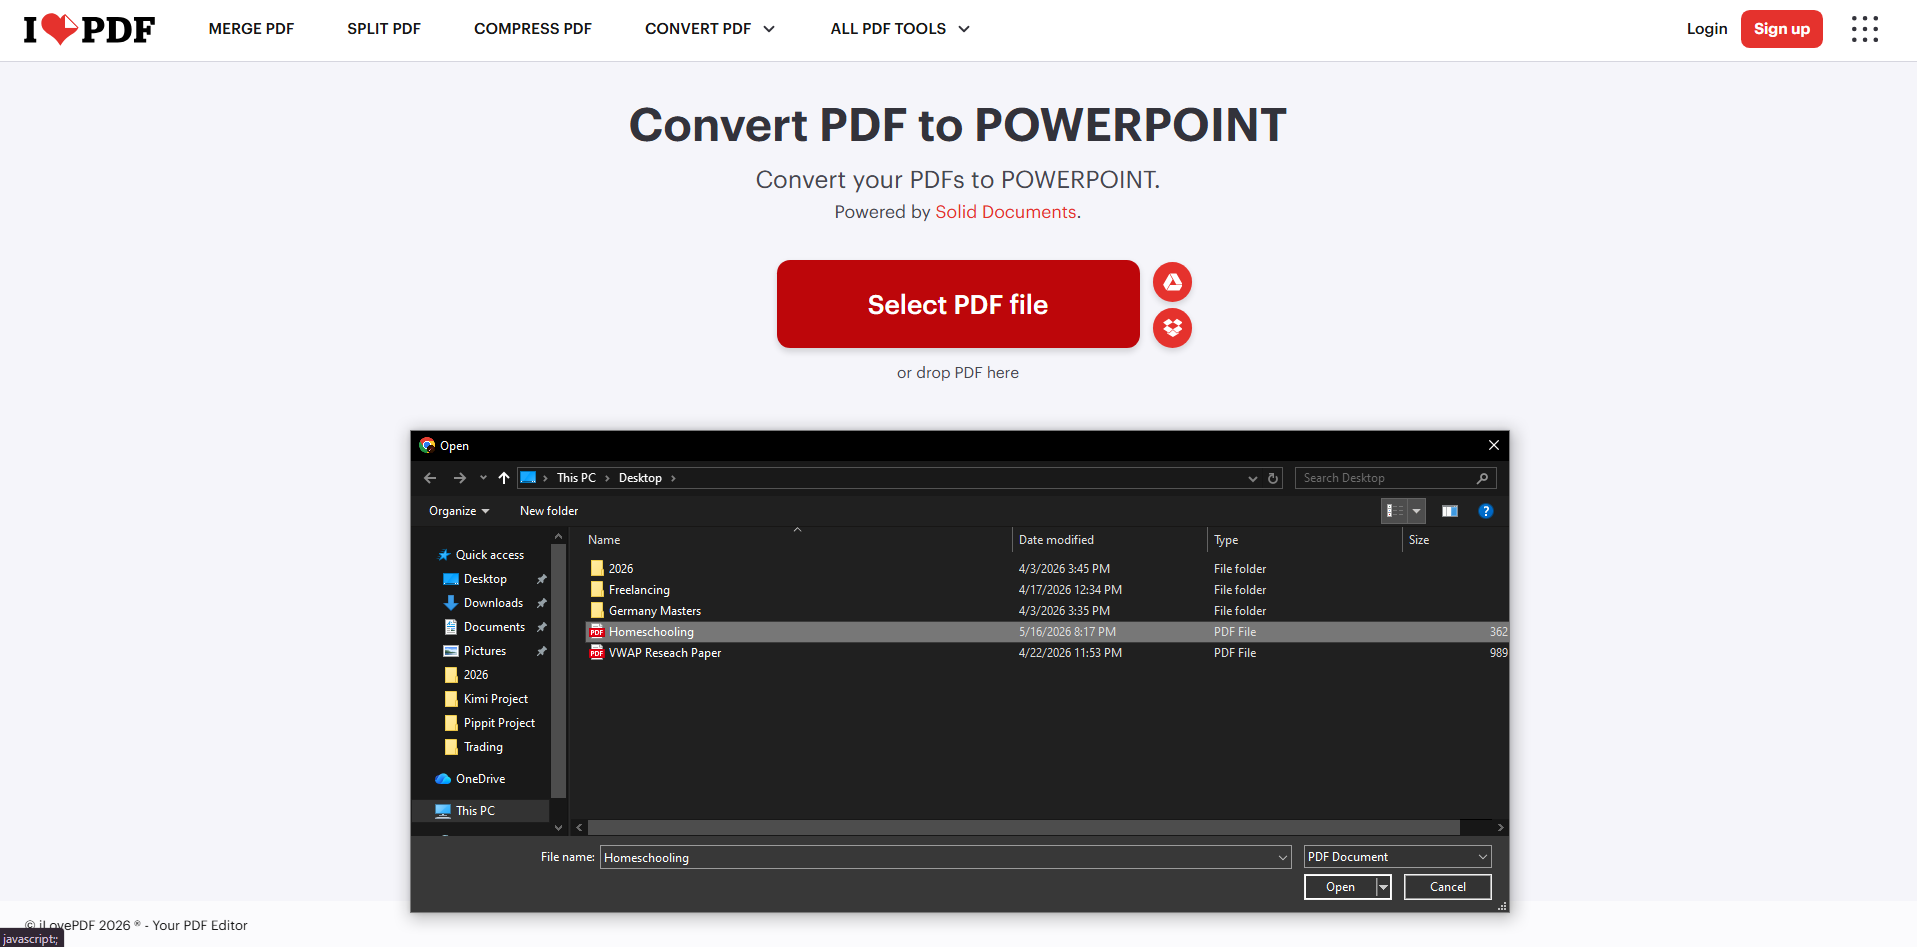Open the Organize dropdown

[459, 511]
